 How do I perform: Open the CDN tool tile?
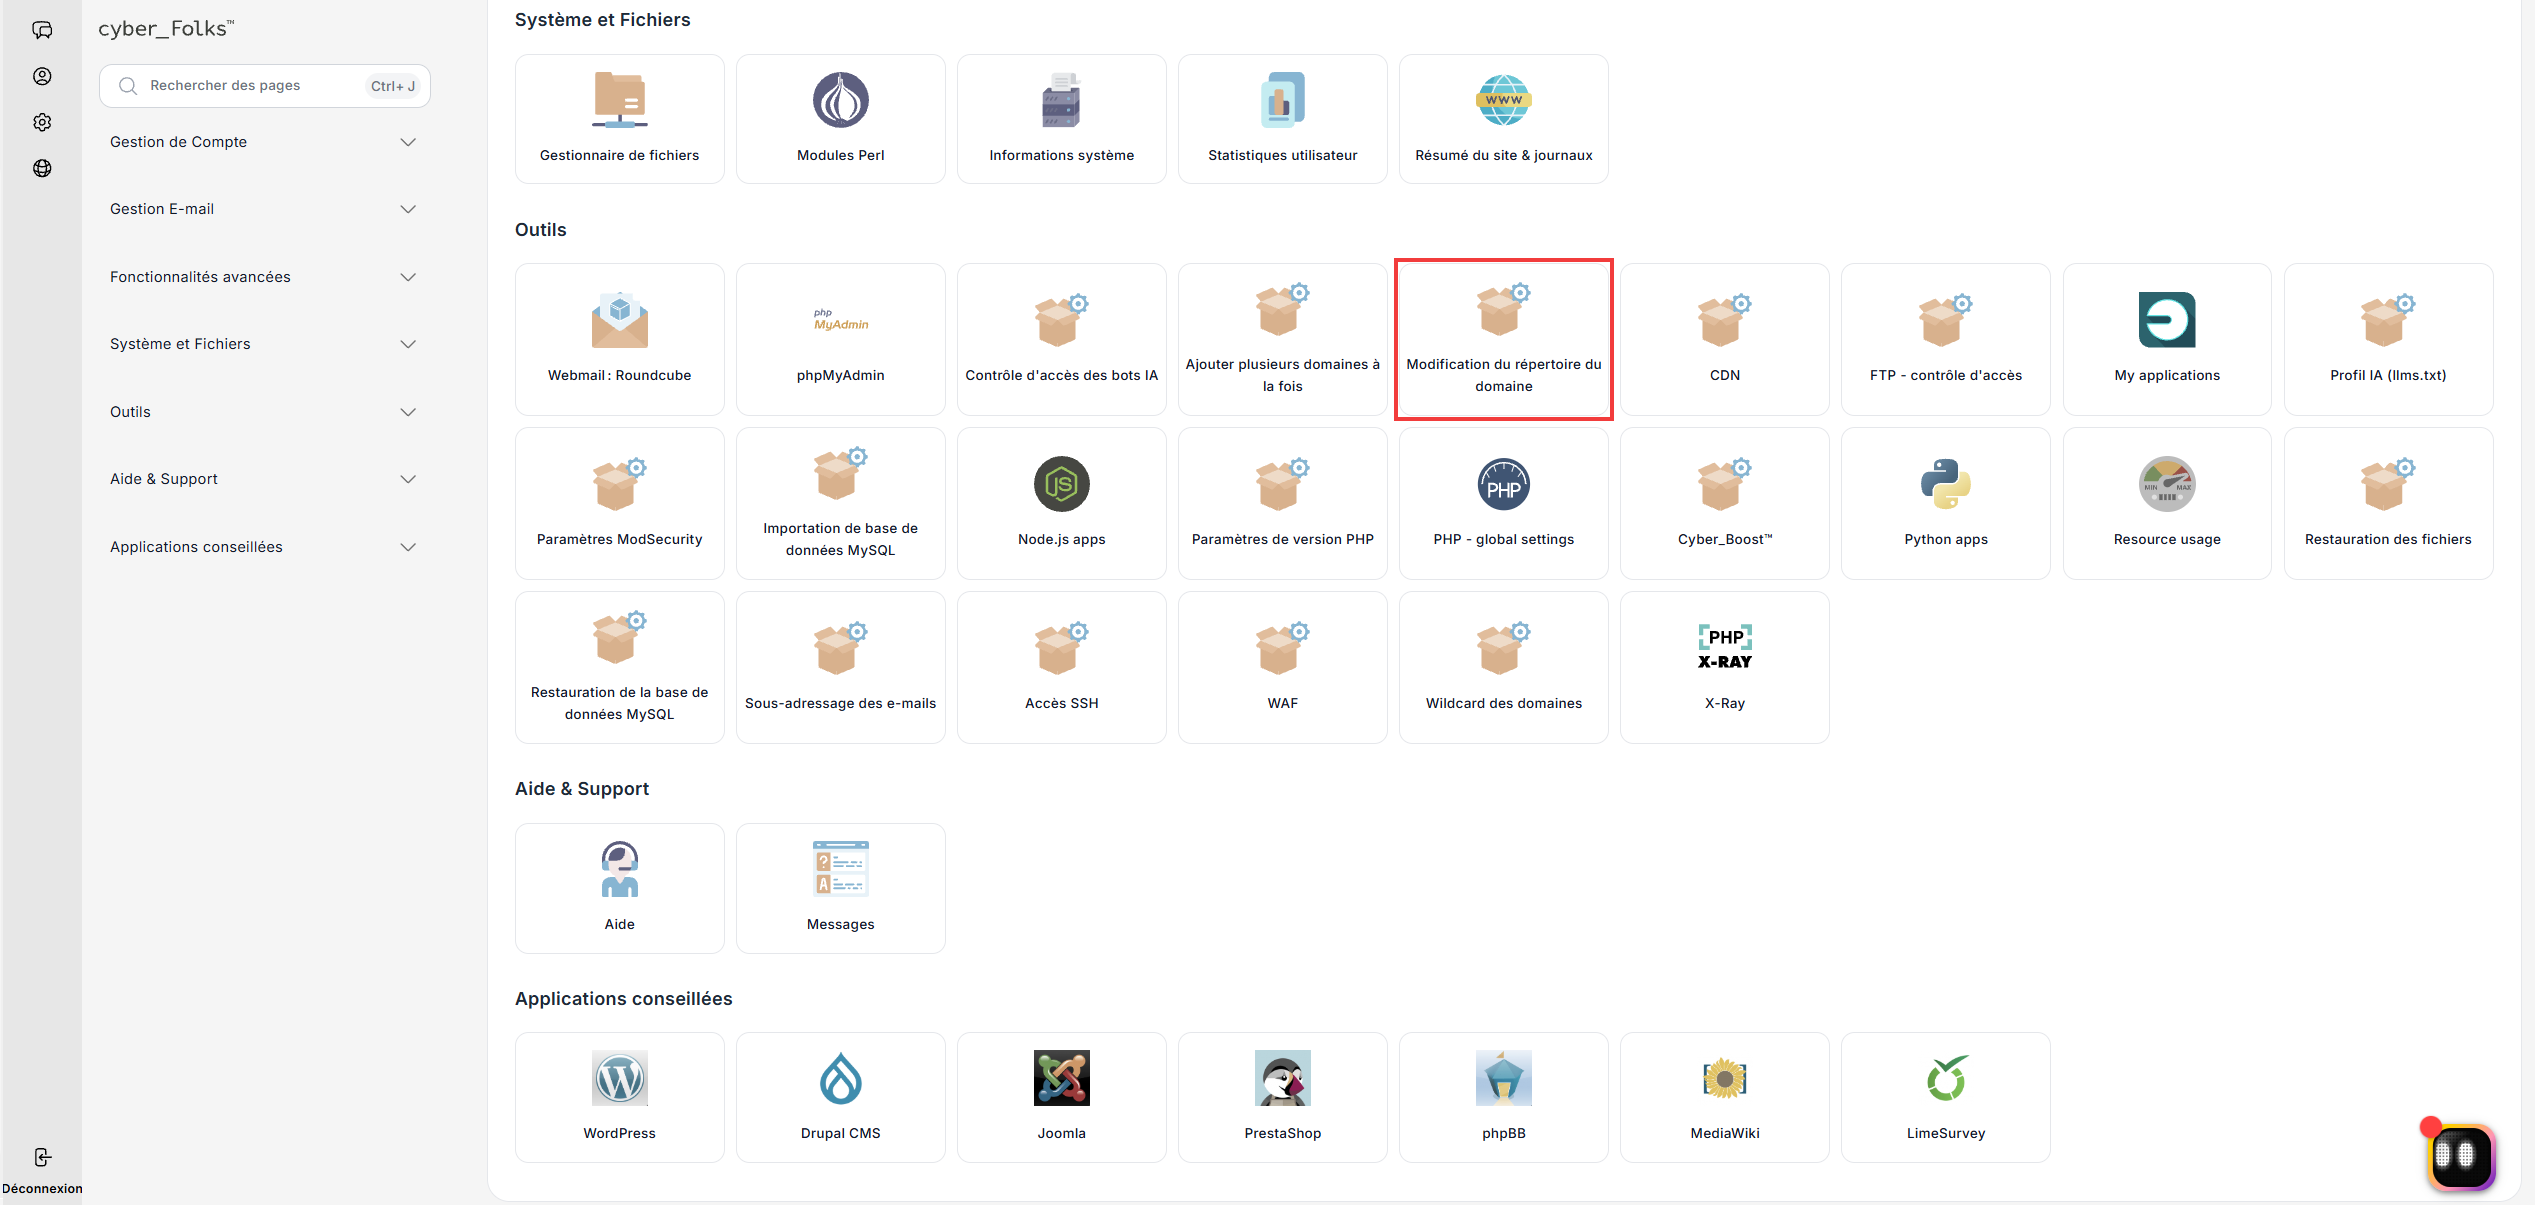(x=1724, y=339)
